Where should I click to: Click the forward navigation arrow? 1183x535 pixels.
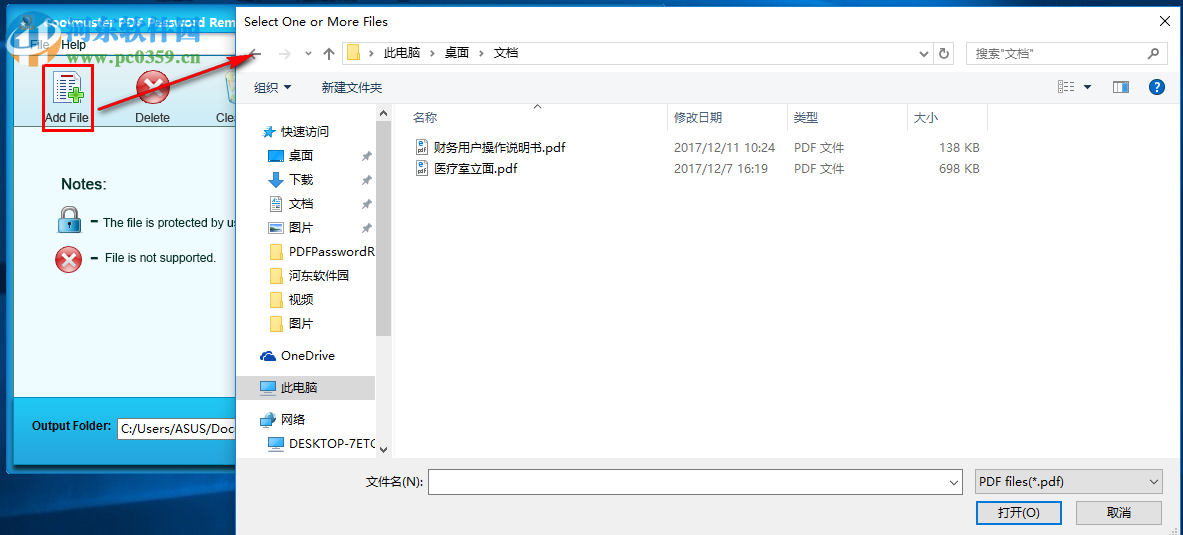coord(284,54)
